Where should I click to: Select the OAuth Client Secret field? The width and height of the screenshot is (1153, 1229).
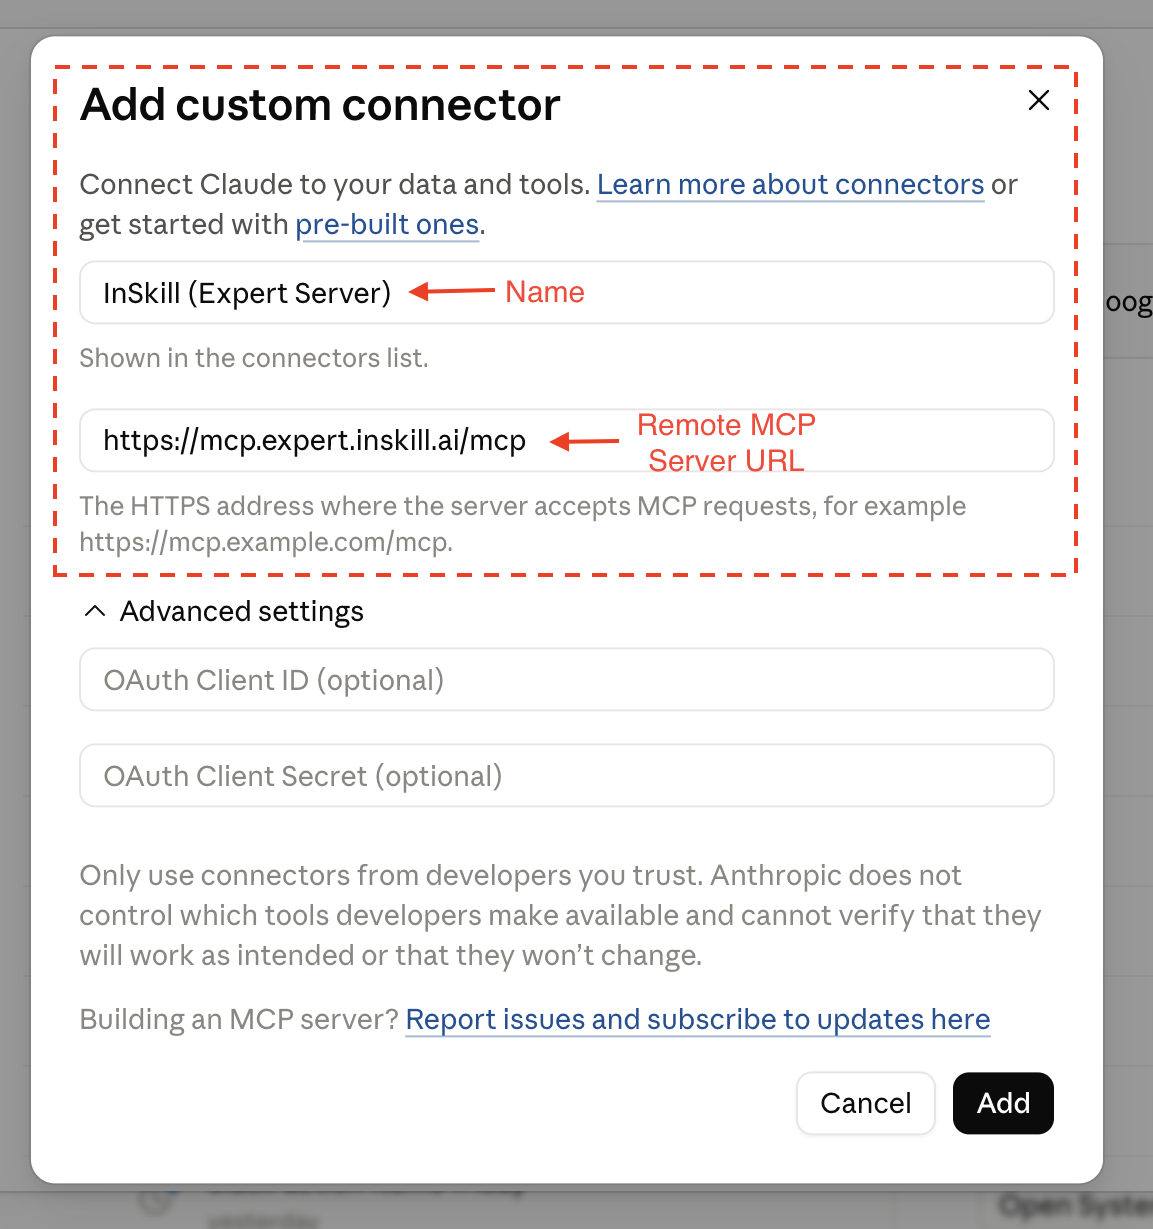point(566,776)
